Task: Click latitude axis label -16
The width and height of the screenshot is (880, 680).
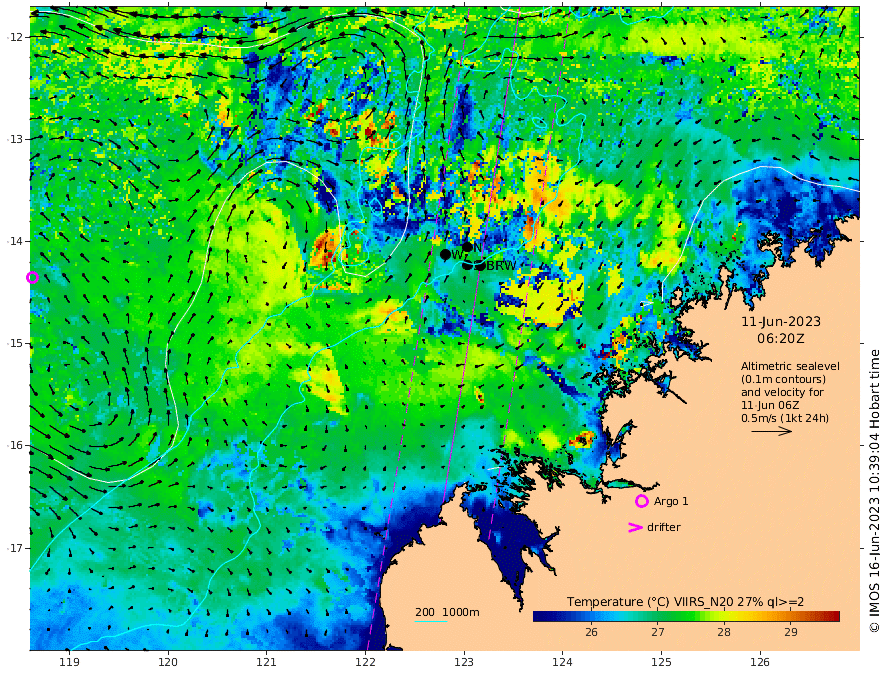Action: [x=15, y=445]
